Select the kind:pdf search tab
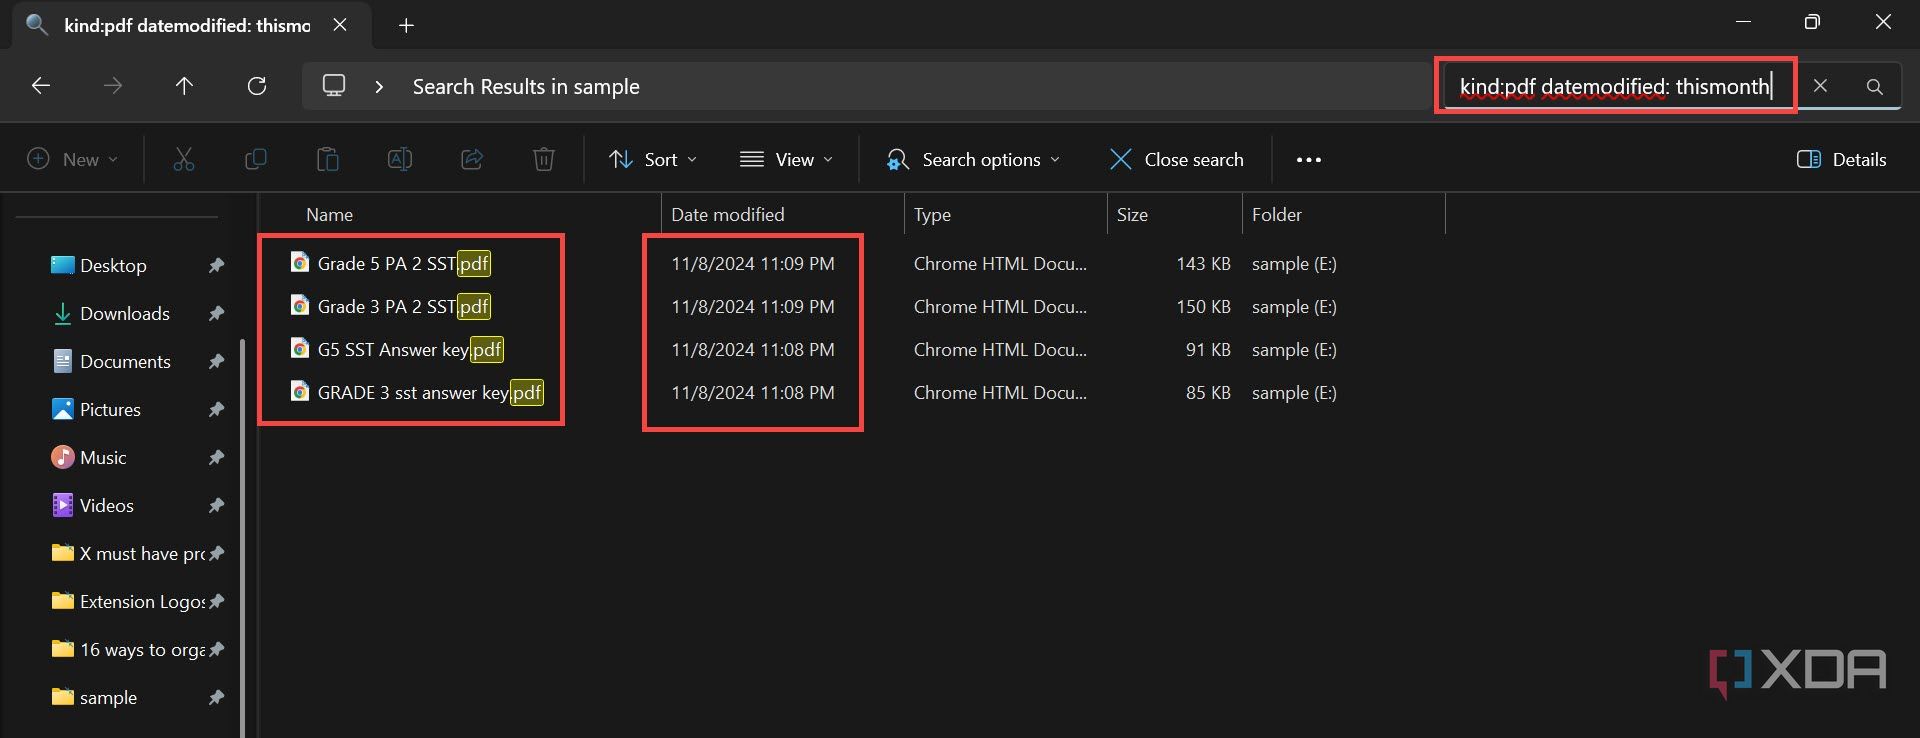This screenshot has height=738, width=1920. coord(187,25)
